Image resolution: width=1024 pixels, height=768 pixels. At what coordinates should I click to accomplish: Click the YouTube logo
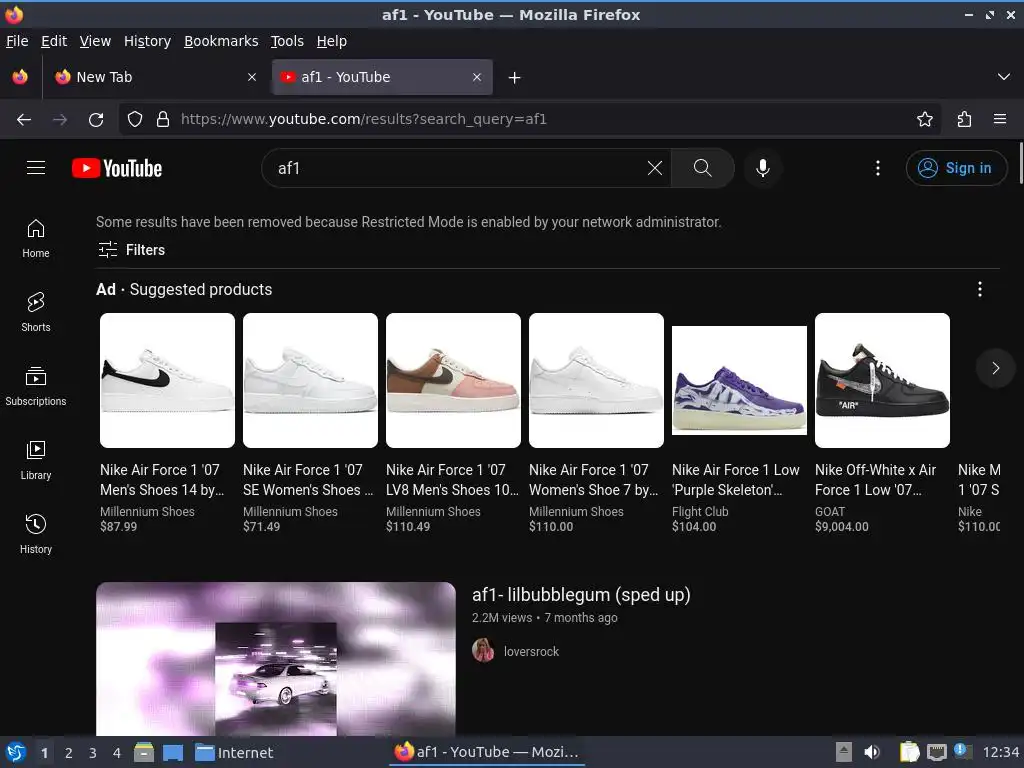[x=117, y=168]
